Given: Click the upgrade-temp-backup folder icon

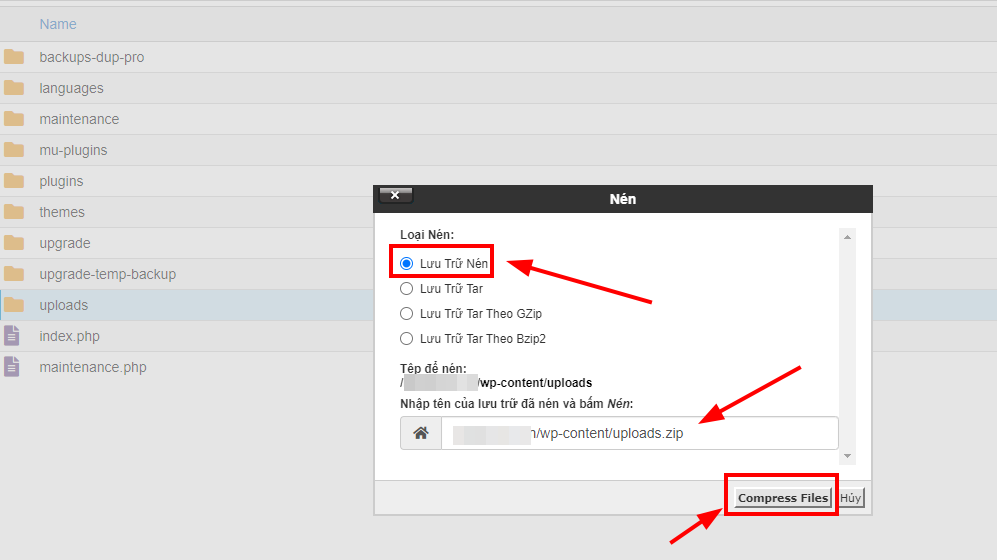Looking at the screenshot, I should 13,274.
